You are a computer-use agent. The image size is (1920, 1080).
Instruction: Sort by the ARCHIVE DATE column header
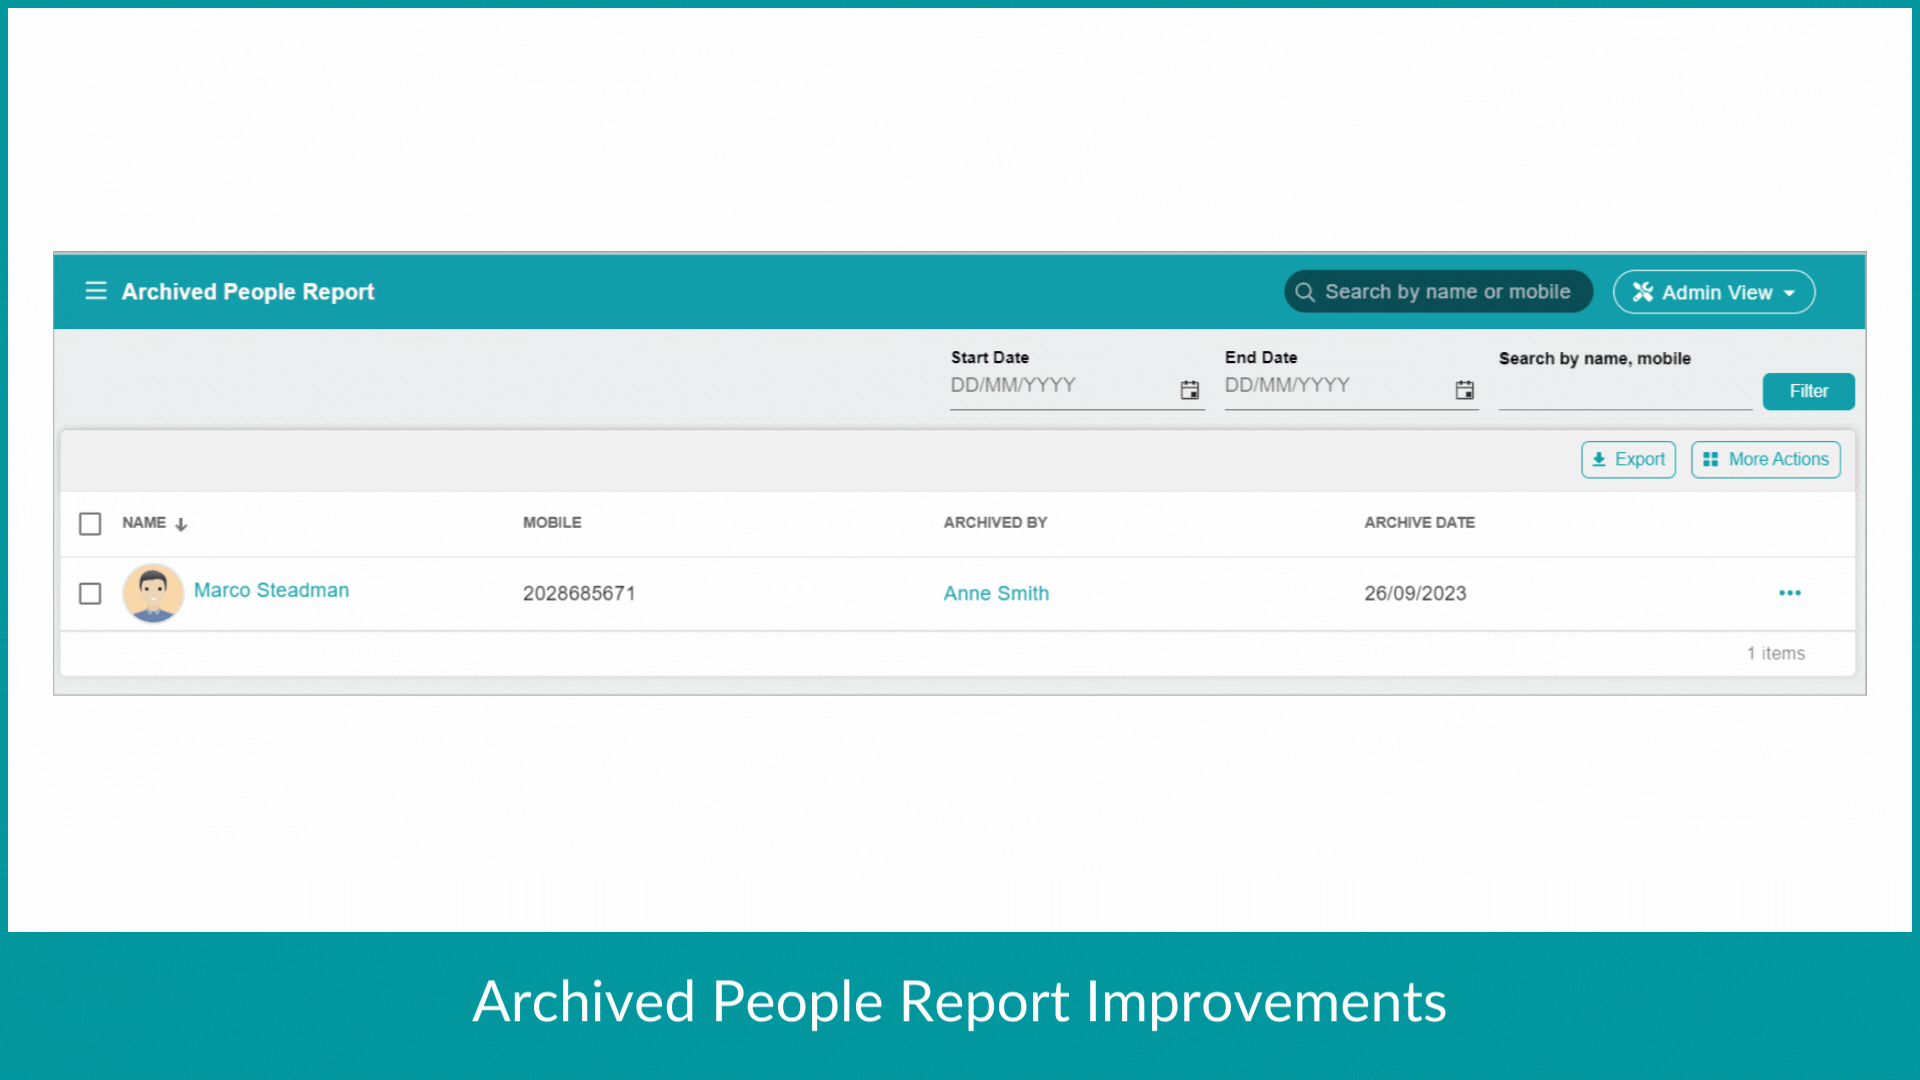tap(1419, 522)
